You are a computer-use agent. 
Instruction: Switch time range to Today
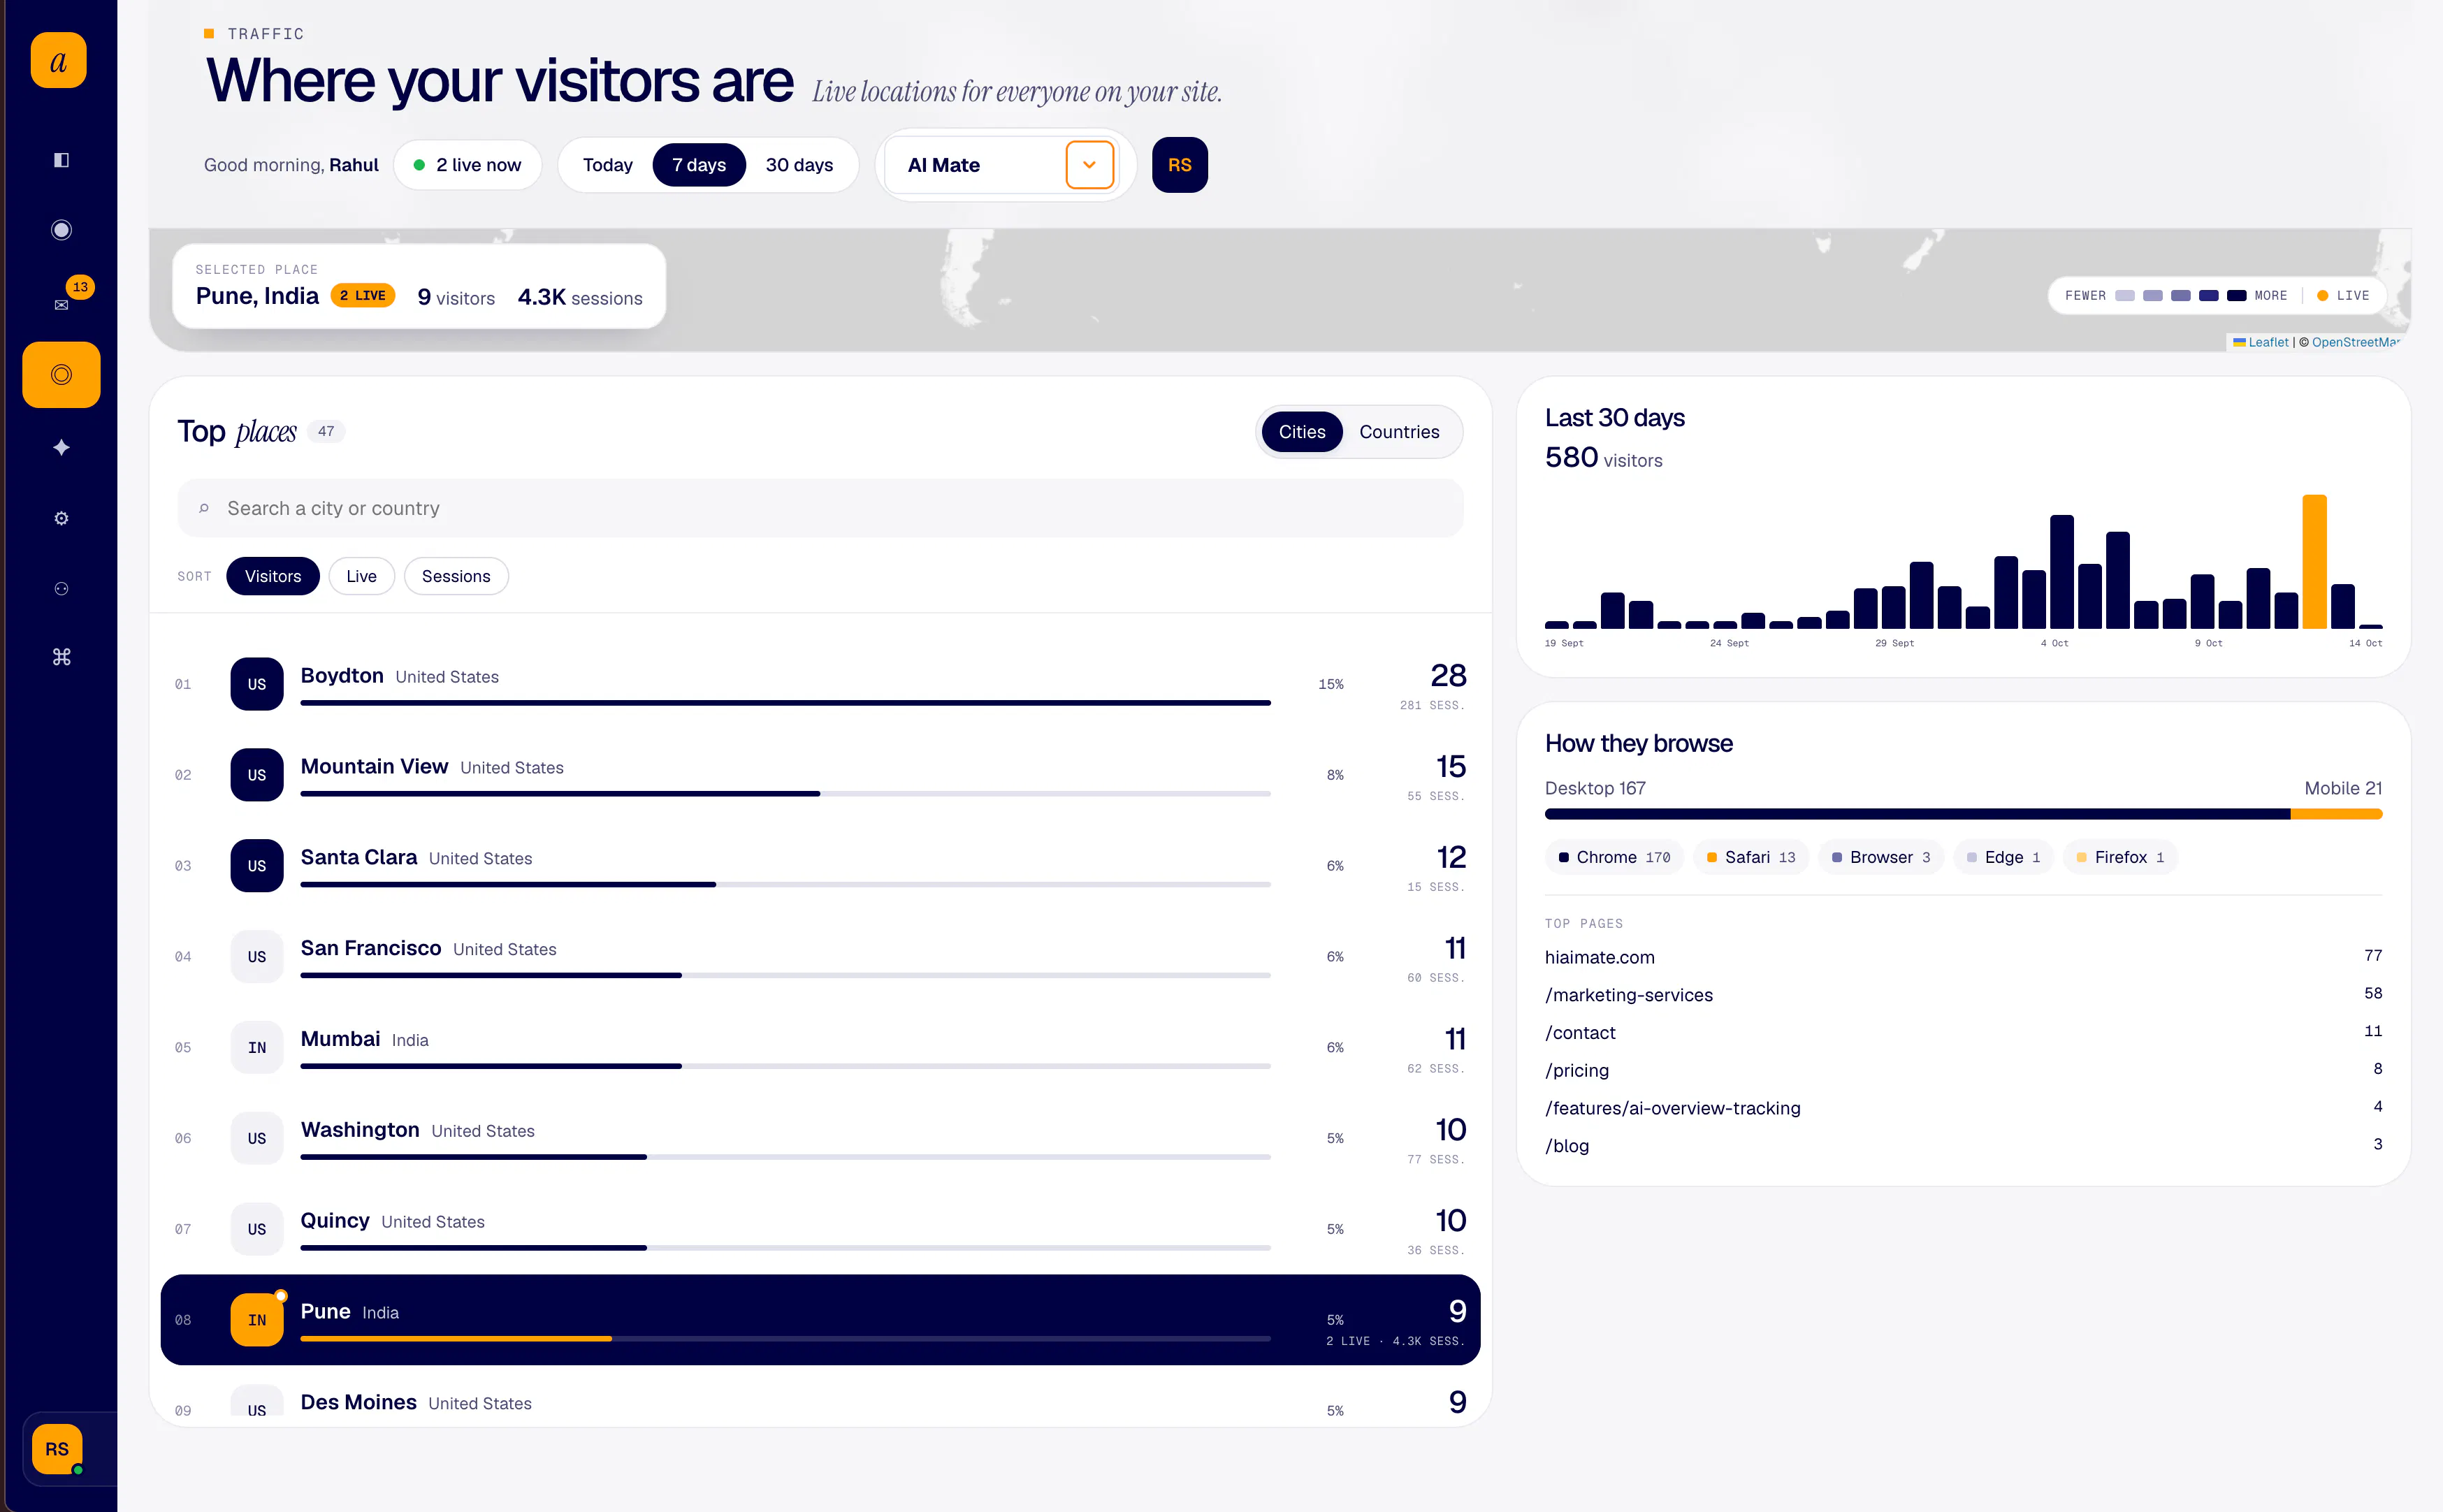click(608, 165)
